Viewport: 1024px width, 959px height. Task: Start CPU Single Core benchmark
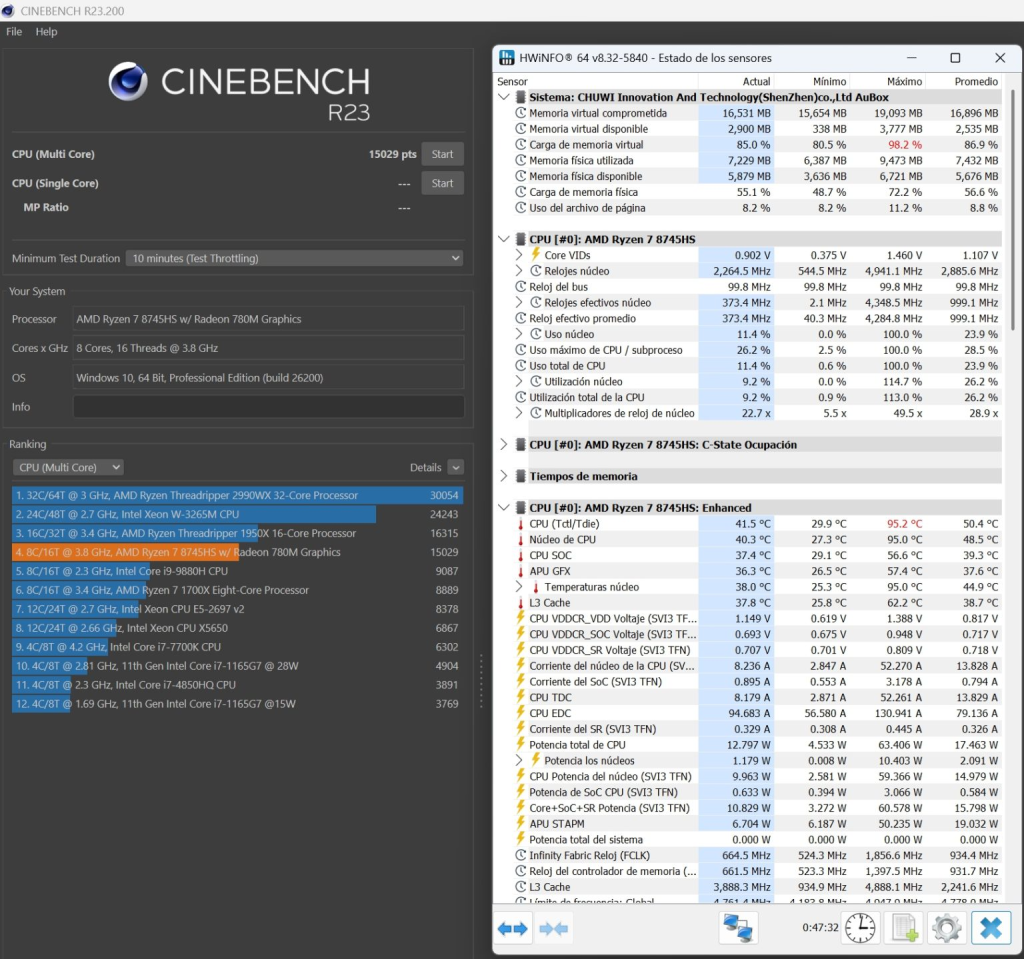click(442, 184)
